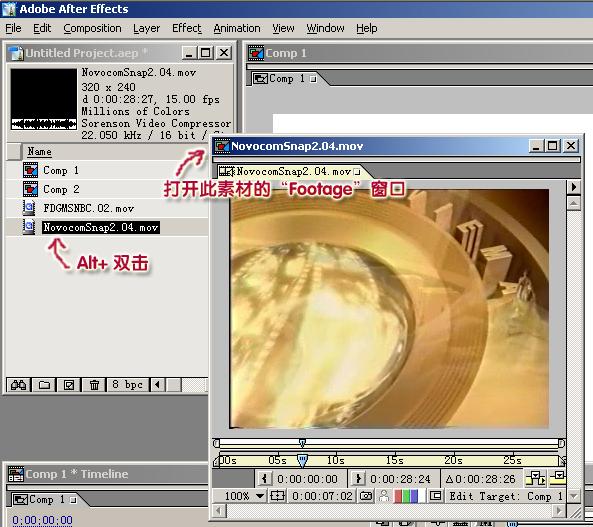Click the Take Snapshot camera icon
This screenshot has height=527, width=593.
(366, 496)
